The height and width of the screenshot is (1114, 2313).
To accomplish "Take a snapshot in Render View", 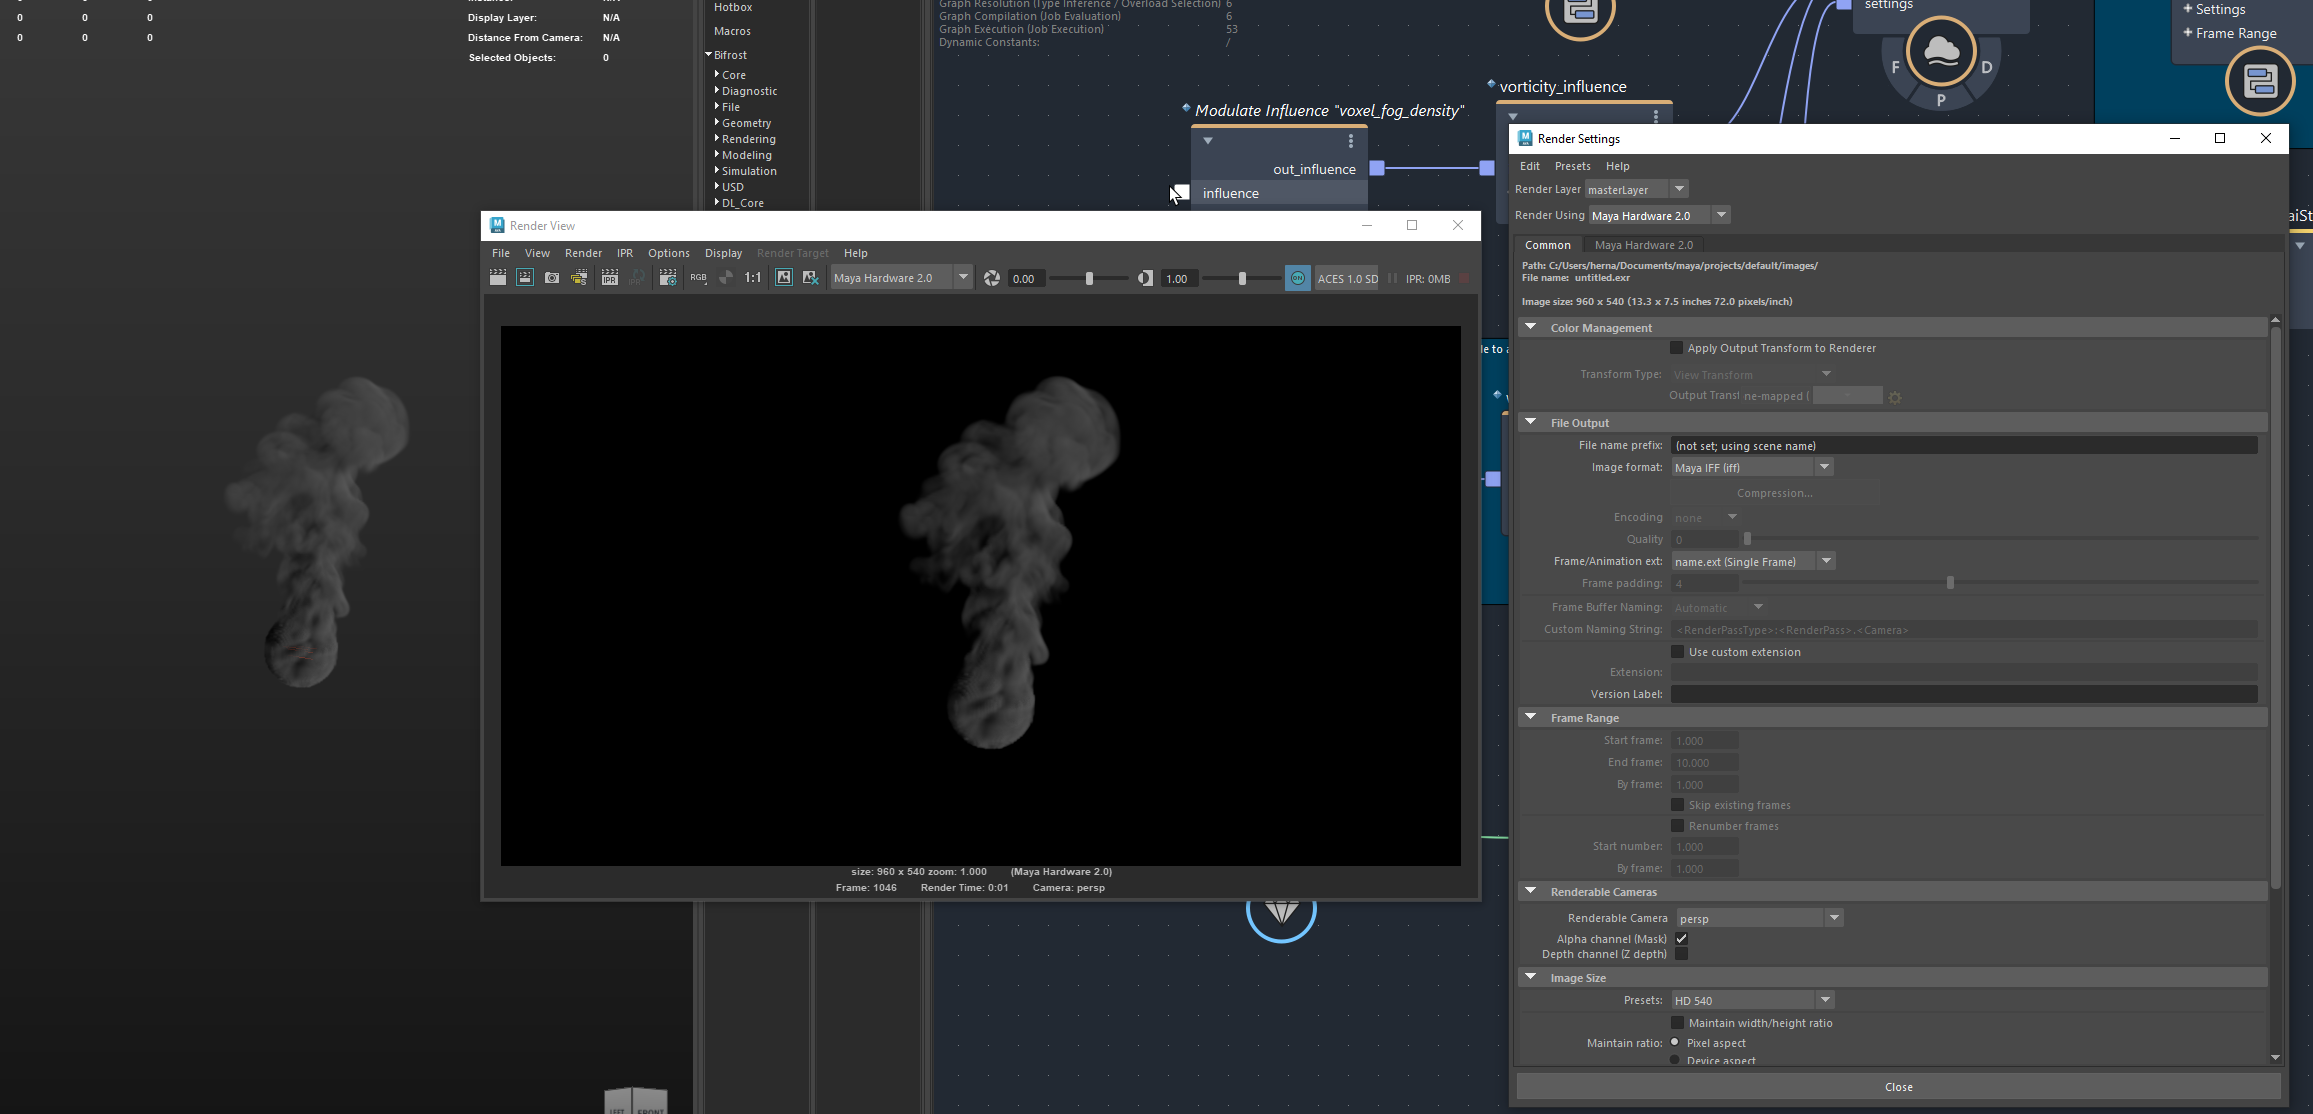I will (552, 278).
